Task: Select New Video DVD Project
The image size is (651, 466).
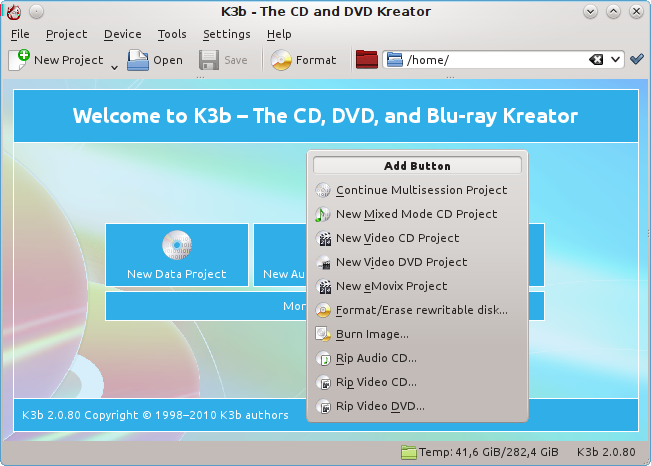Action: pyautogui.click(x=417, y=262)
